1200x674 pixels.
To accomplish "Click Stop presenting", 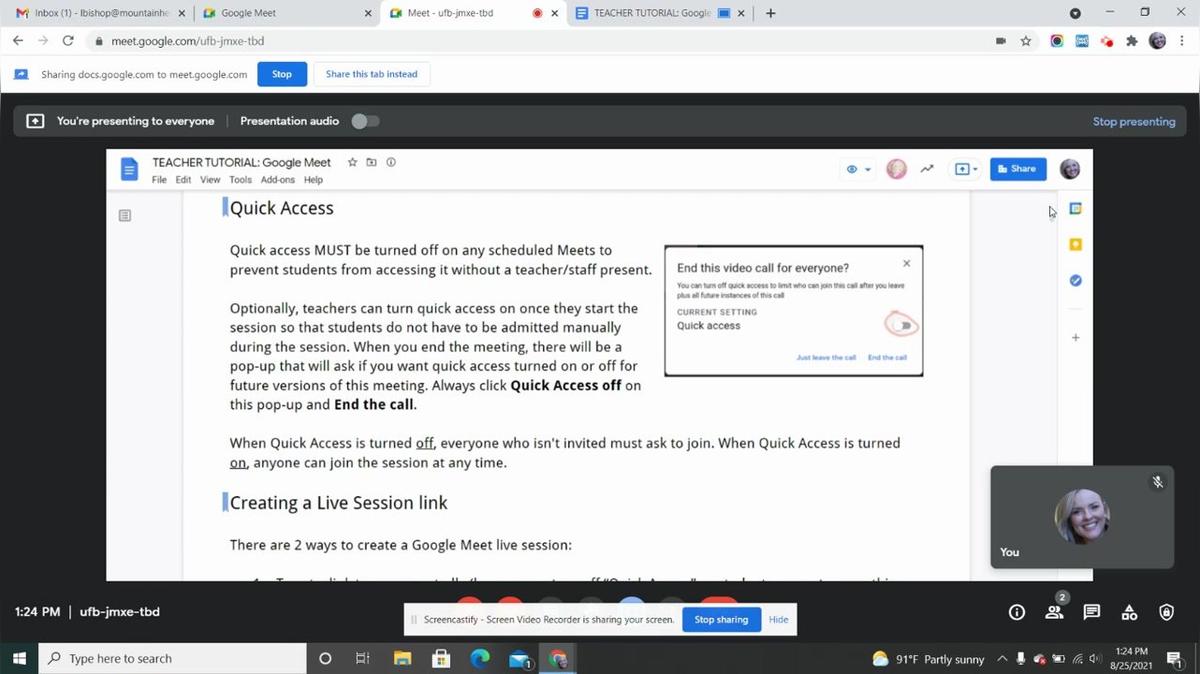I will click(1134, 121).
